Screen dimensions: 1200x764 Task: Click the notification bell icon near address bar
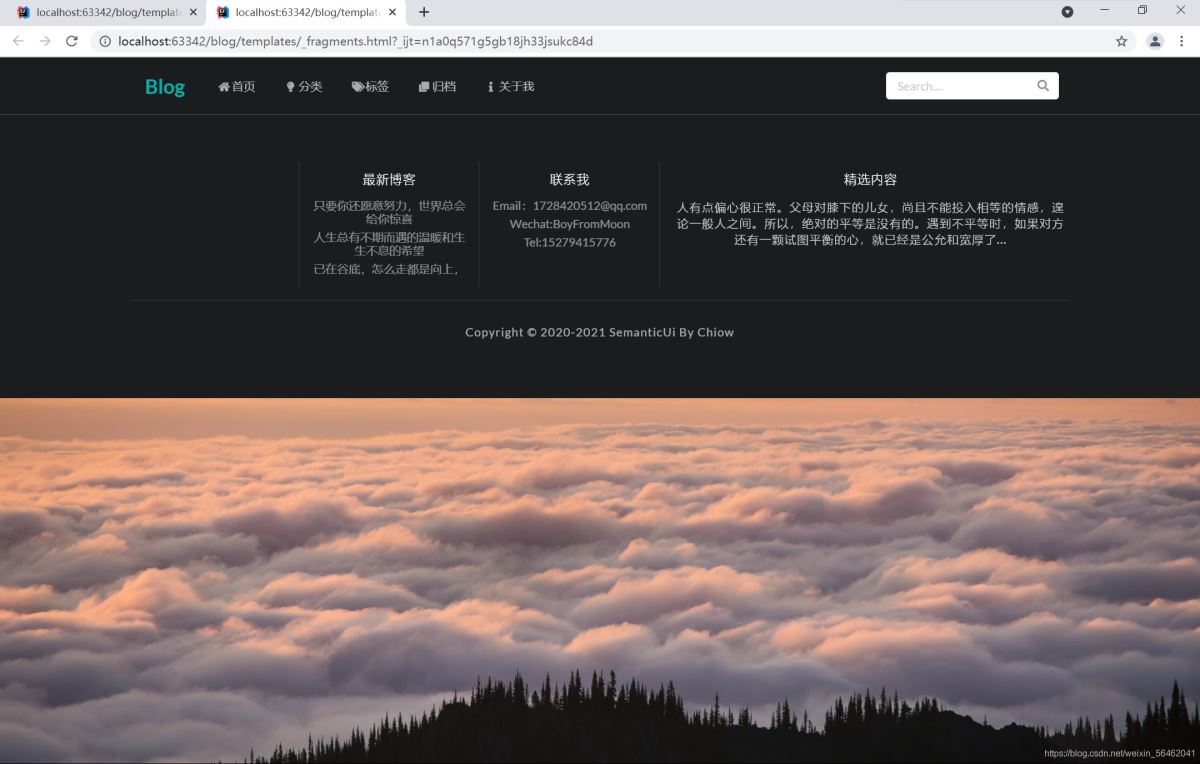coord(1067,12)
